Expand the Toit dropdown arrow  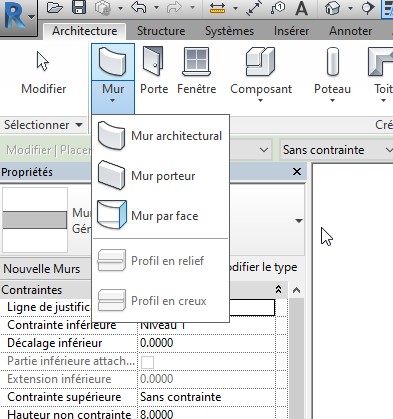(383, 100)
